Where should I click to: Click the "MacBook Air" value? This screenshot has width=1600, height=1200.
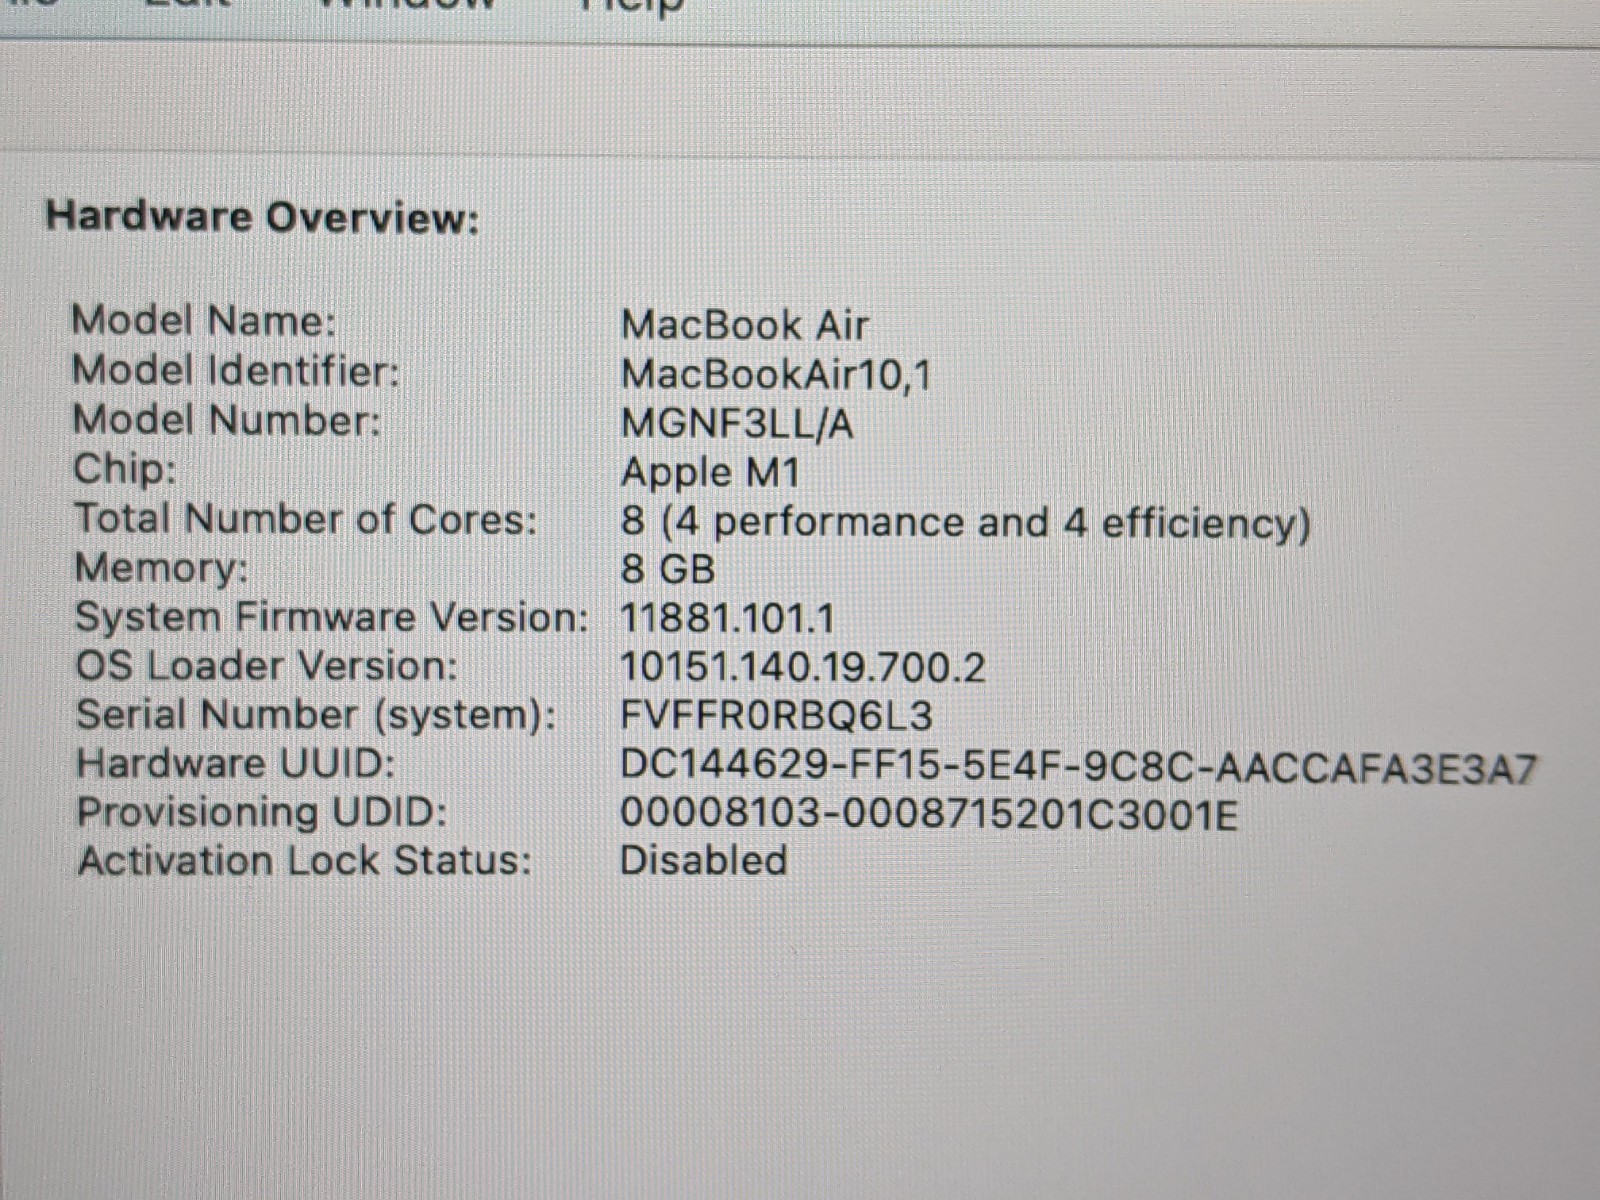coord(745,325)
